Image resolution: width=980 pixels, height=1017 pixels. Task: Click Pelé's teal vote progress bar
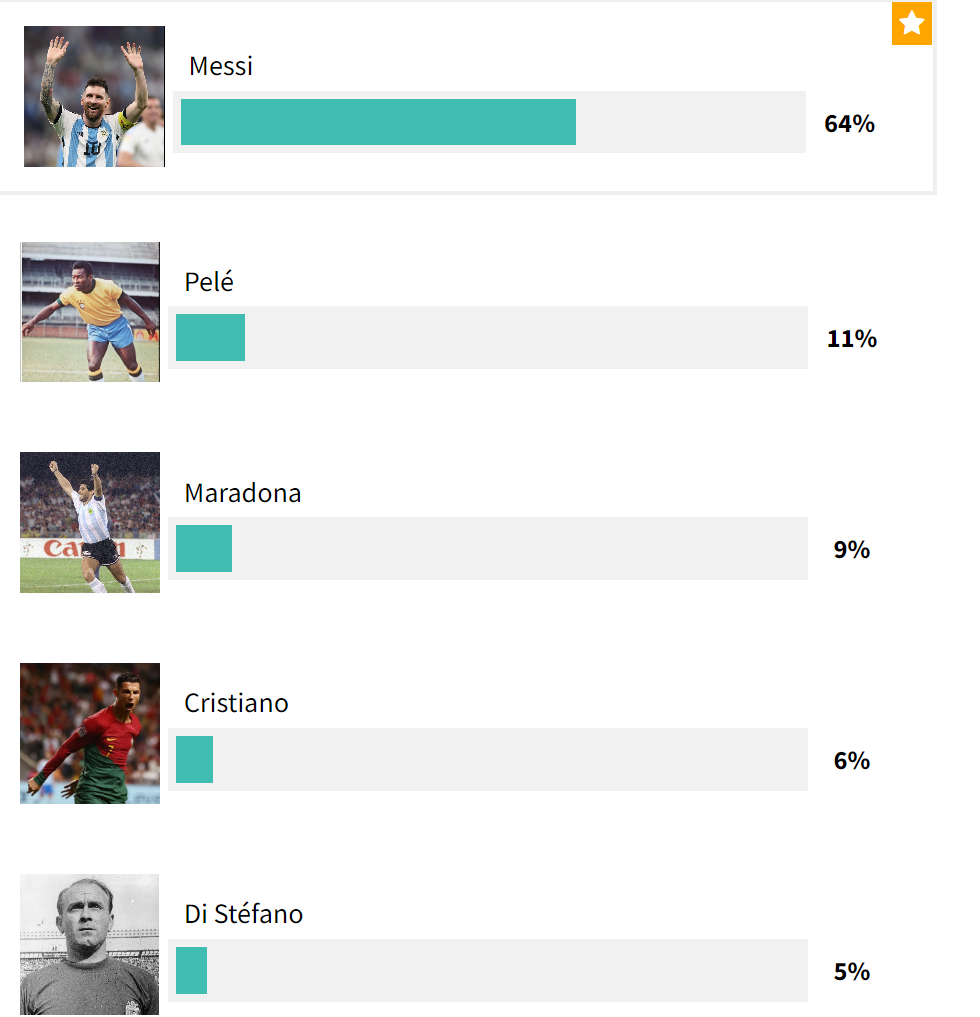point(210,337)
